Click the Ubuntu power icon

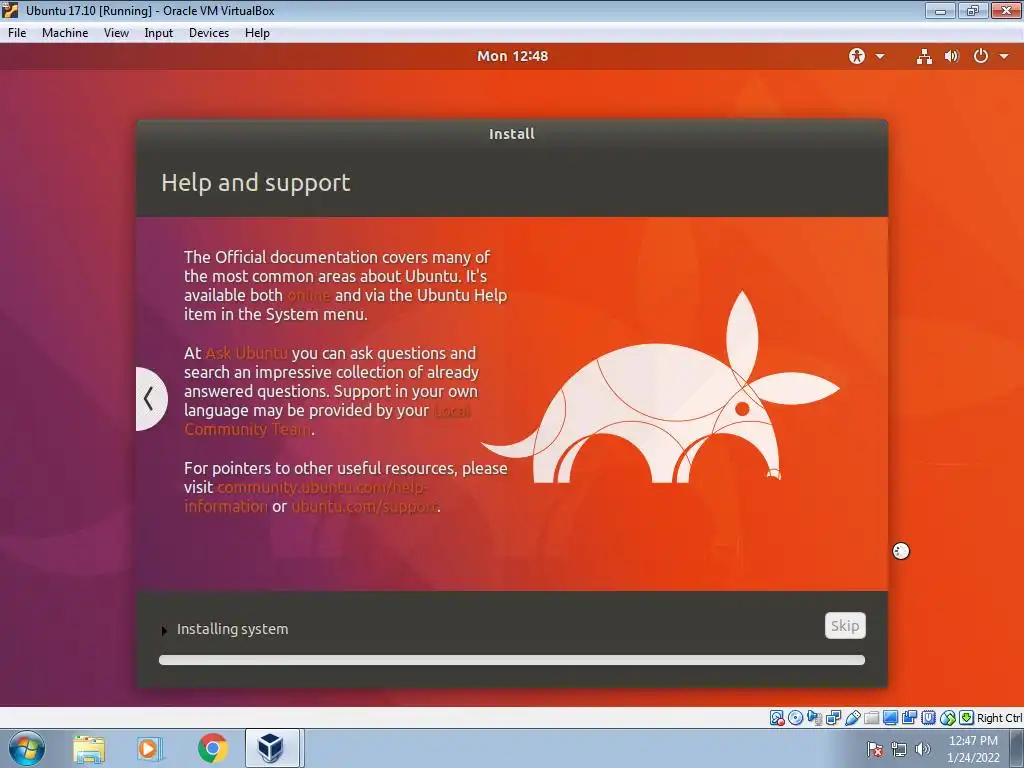pyautogui.click(x=980, y=56)
